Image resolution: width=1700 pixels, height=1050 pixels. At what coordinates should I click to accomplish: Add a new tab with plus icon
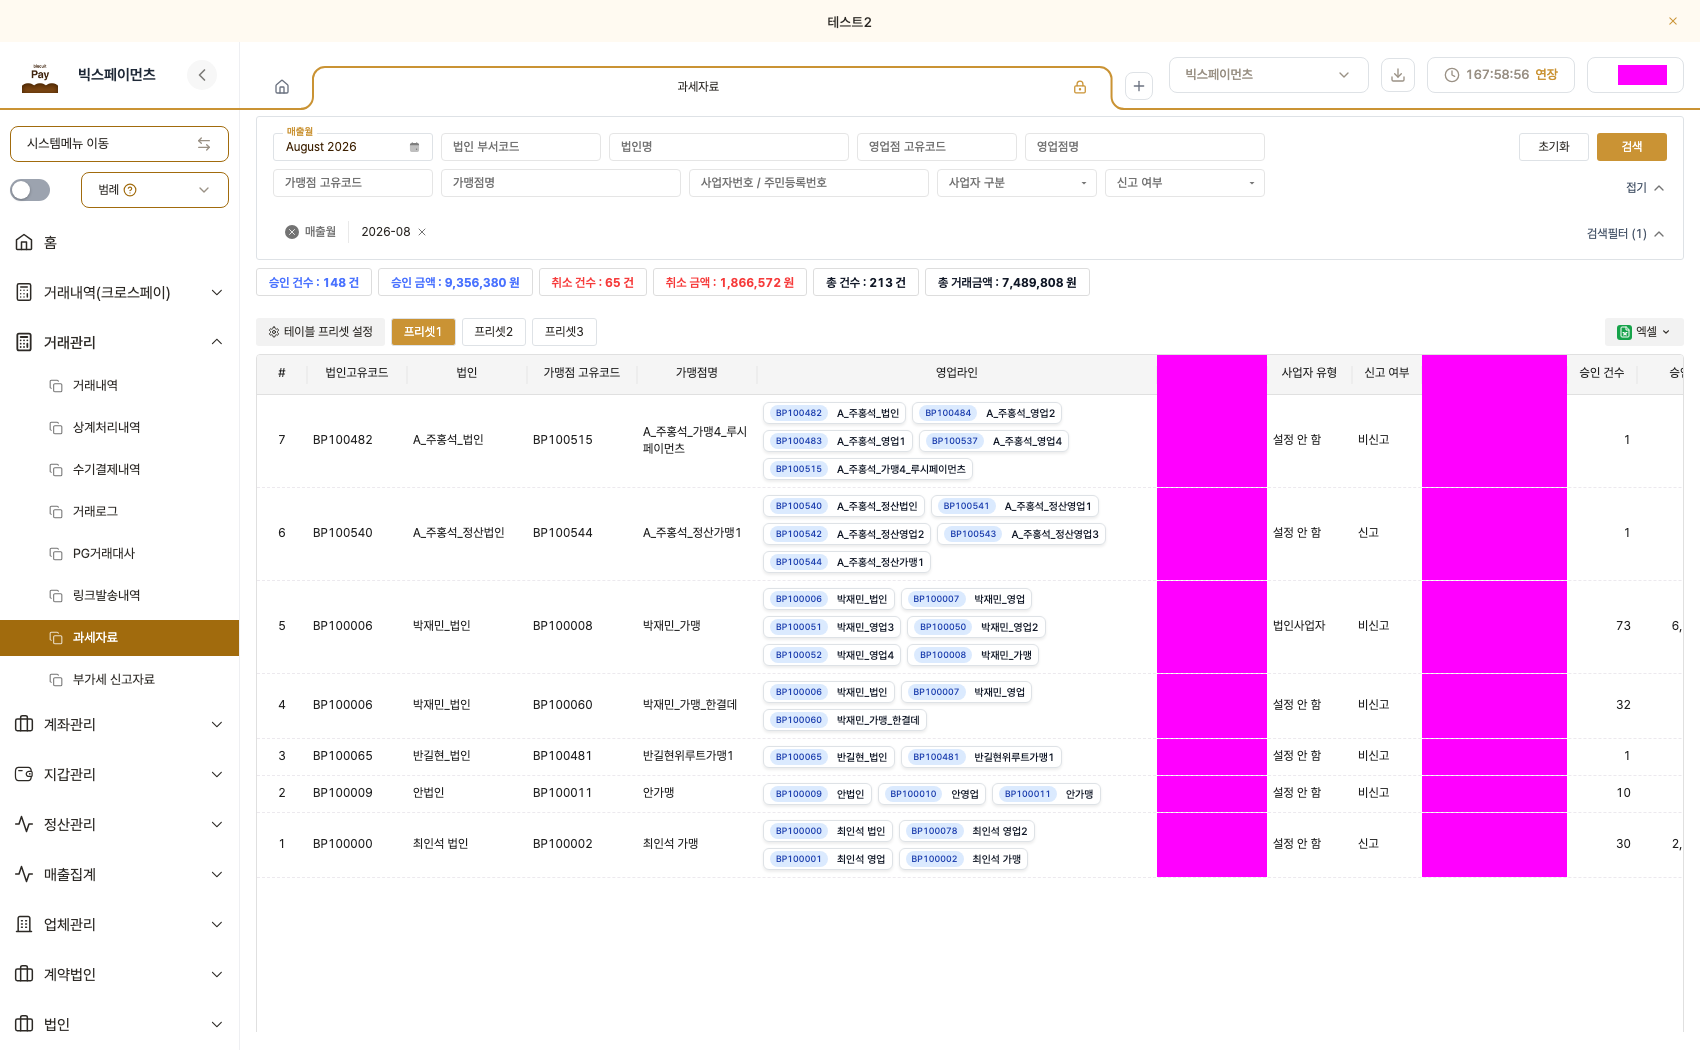[1139, 86]
